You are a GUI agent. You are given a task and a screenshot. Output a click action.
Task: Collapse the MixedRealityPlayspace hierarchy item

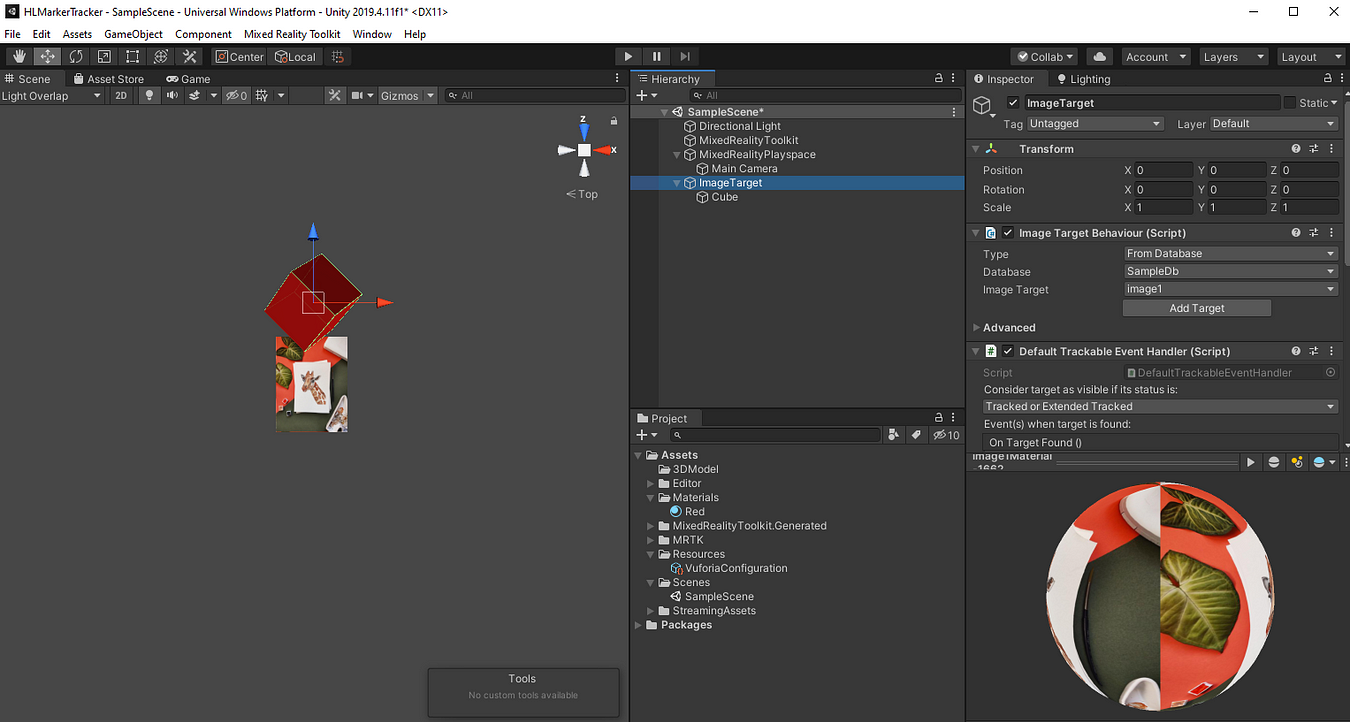(x=676, y=154)
